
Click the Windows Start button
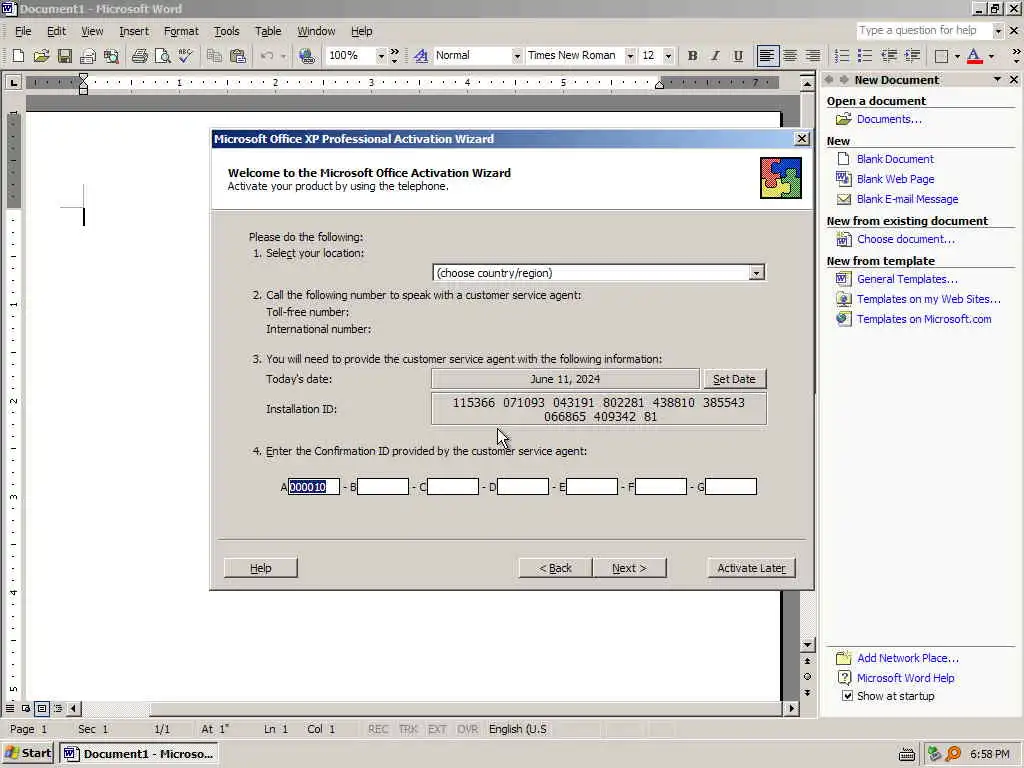click(28, 754)
